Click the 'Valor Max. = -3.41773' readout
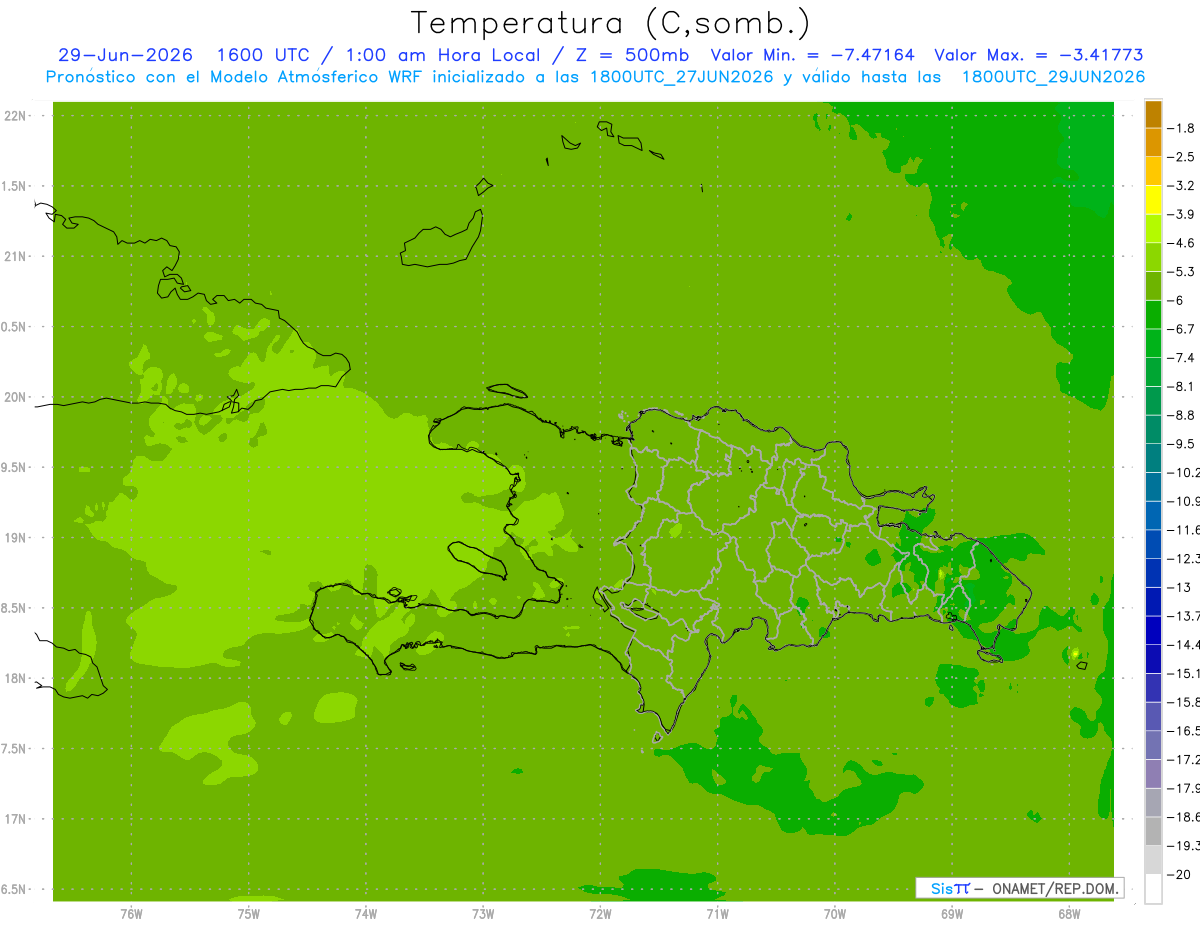This screenshot has width=1200, height=927. [1038, 55]
